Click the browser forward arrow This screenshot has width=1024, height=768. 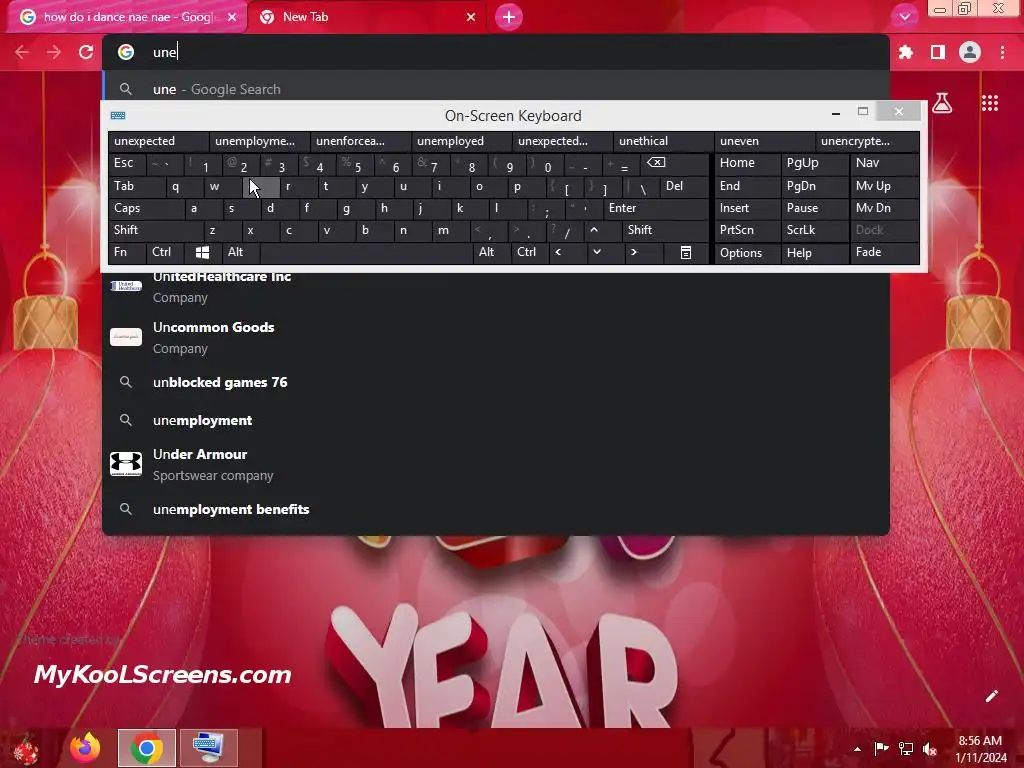tap(54, 52)
